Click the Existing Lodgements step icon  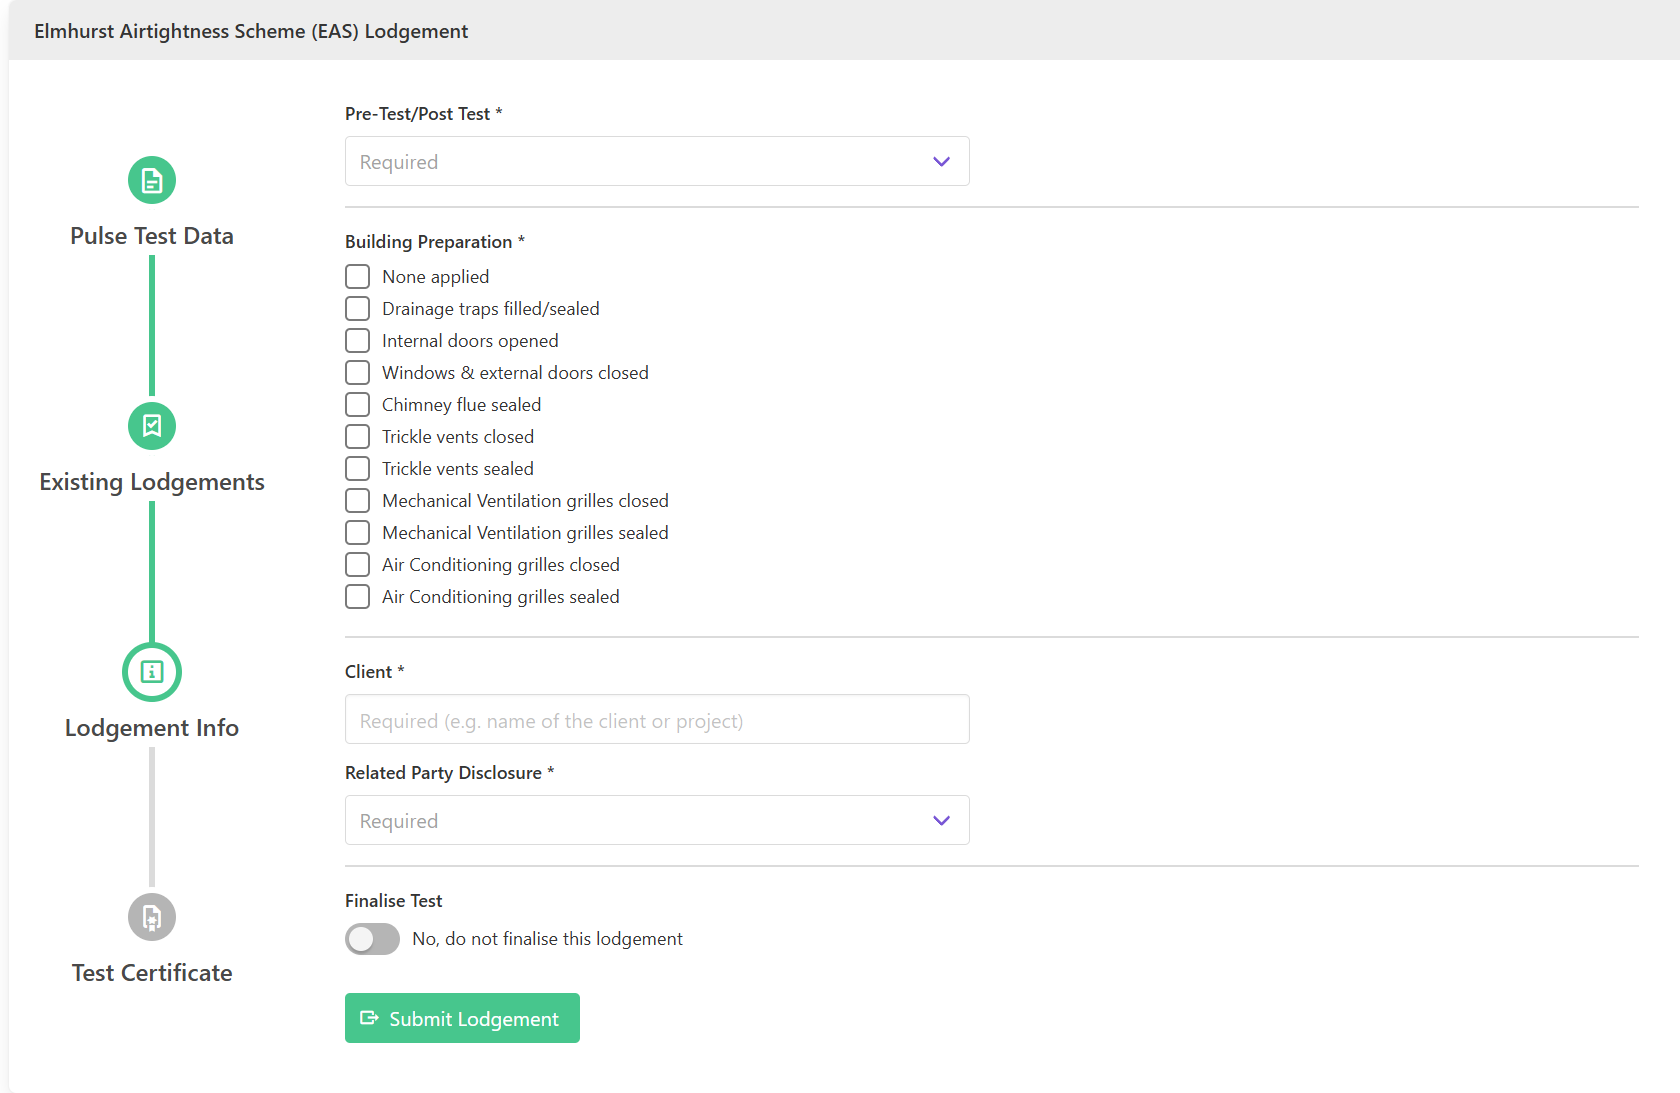[x=152, y=426]
